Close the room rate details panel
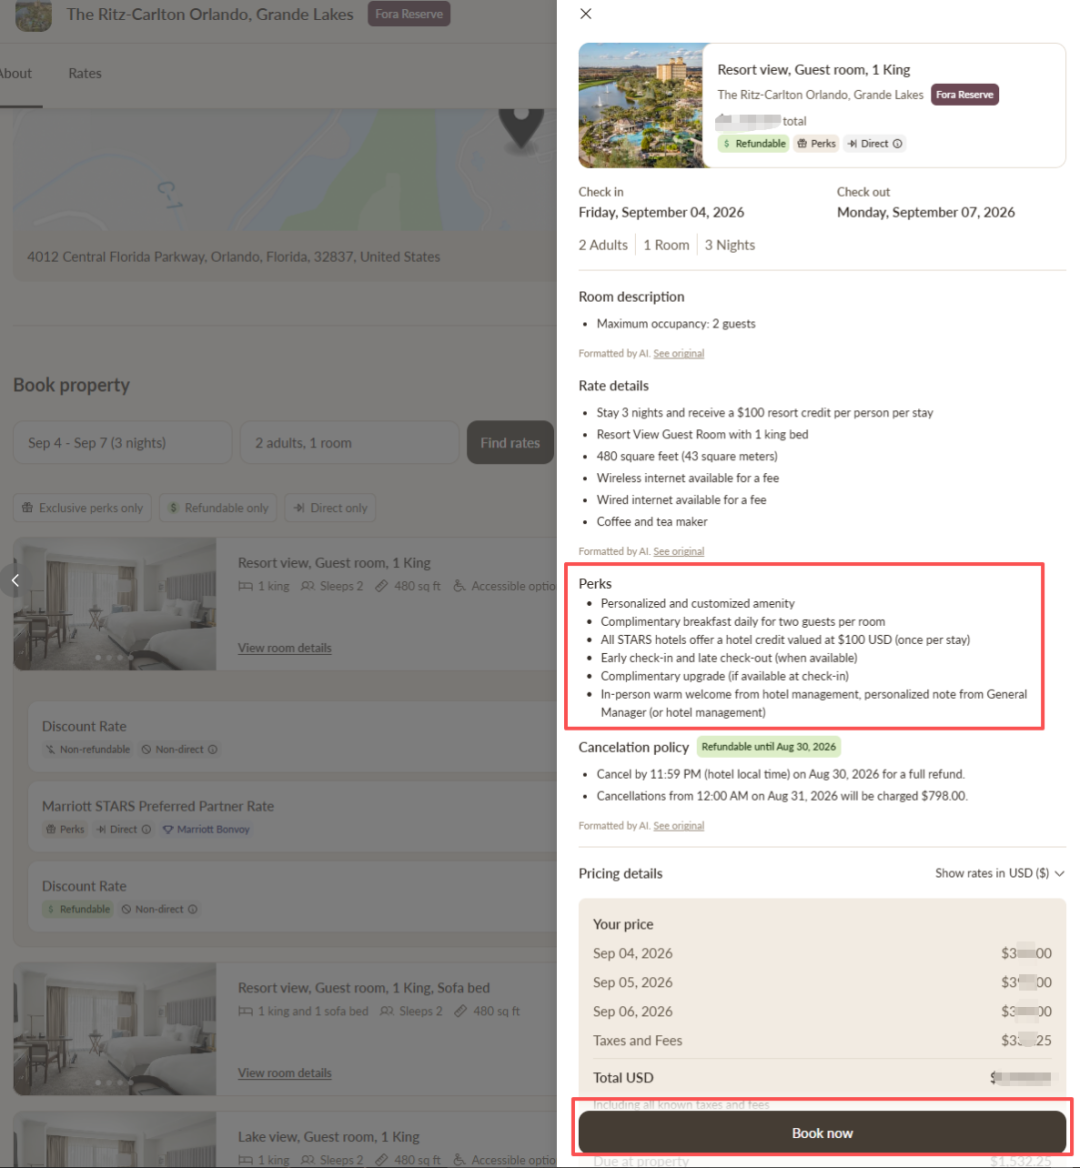The width and height of the screenshot is (1080, 1168). click(x=585, y=13)
